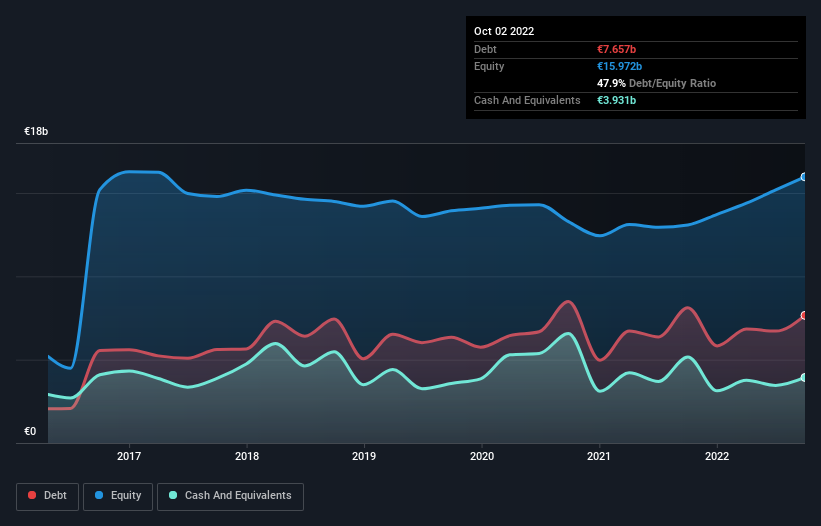
Task: Click the 2020 x-axis label
Action: [482, 456]
